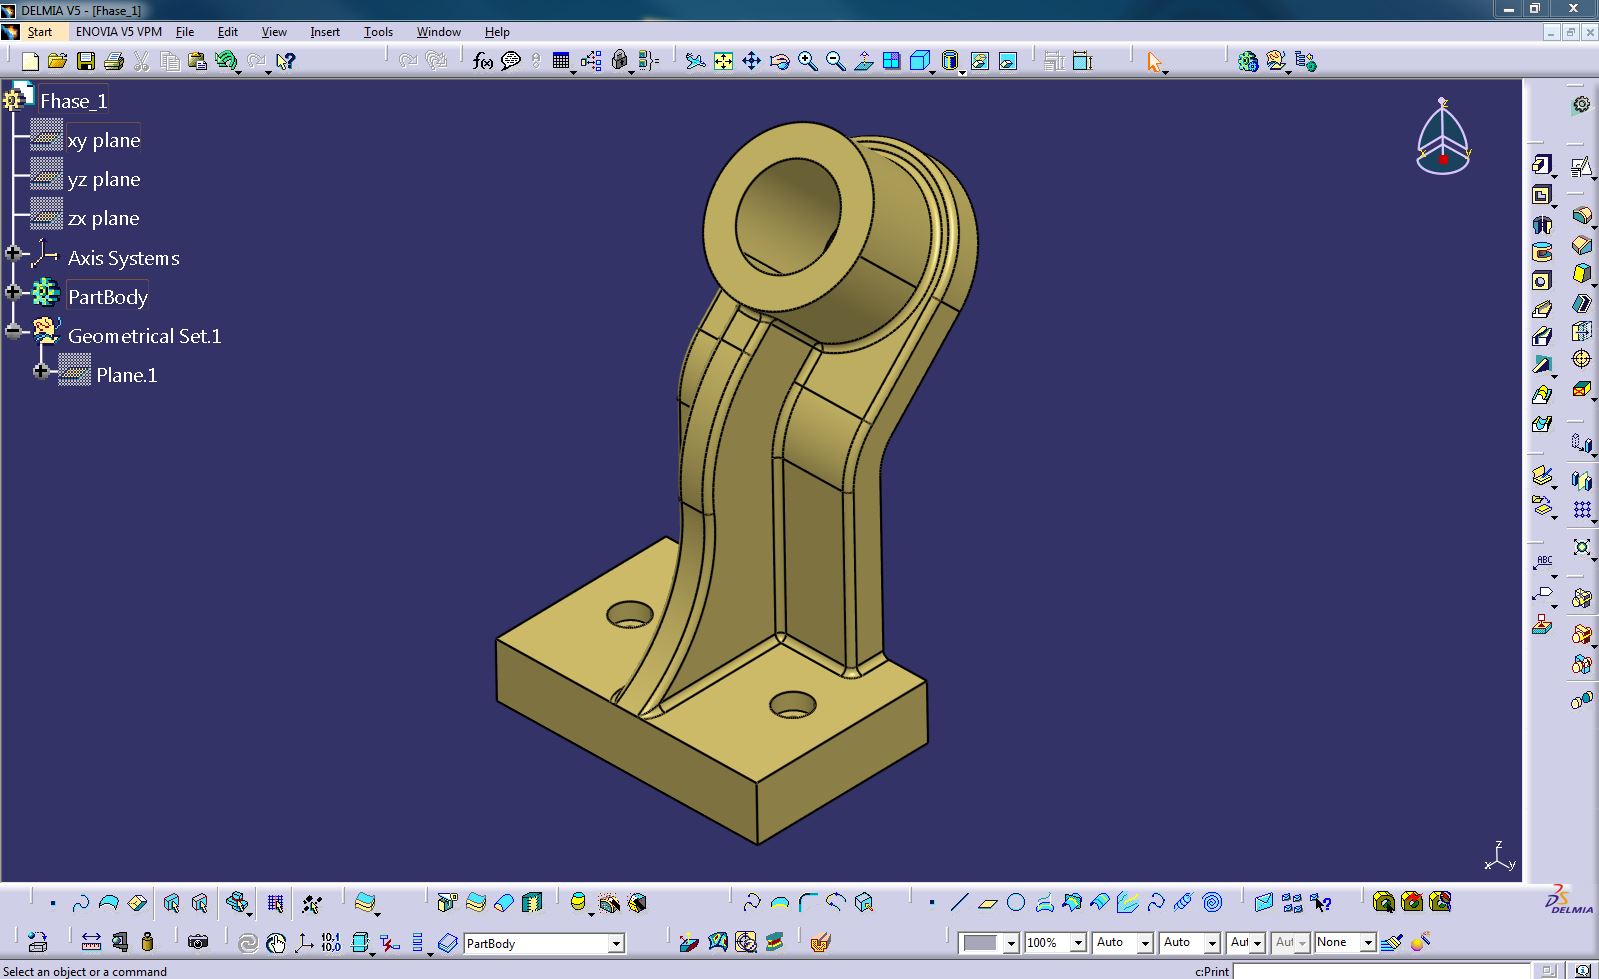This screenshot has height=979, width=1599.
Task: Click the Open file folder icon
Action: [58, 61]
